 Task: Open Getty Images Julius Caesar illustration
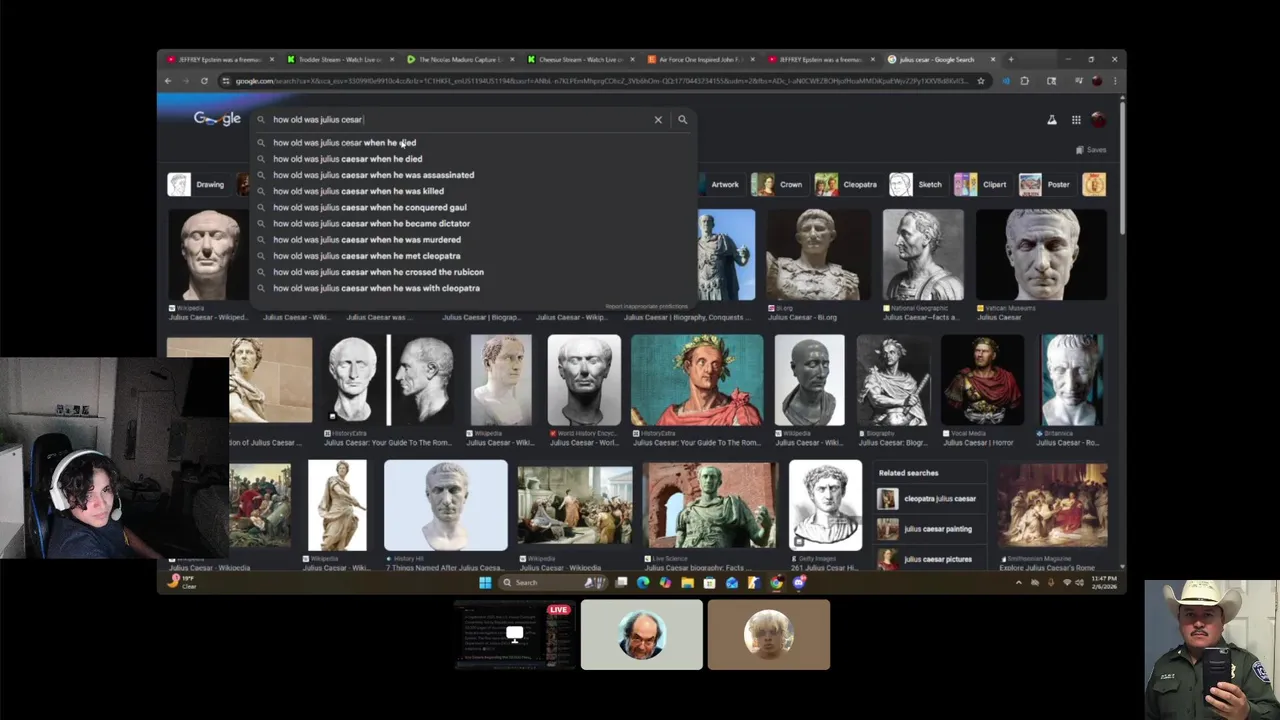point(825,505)
